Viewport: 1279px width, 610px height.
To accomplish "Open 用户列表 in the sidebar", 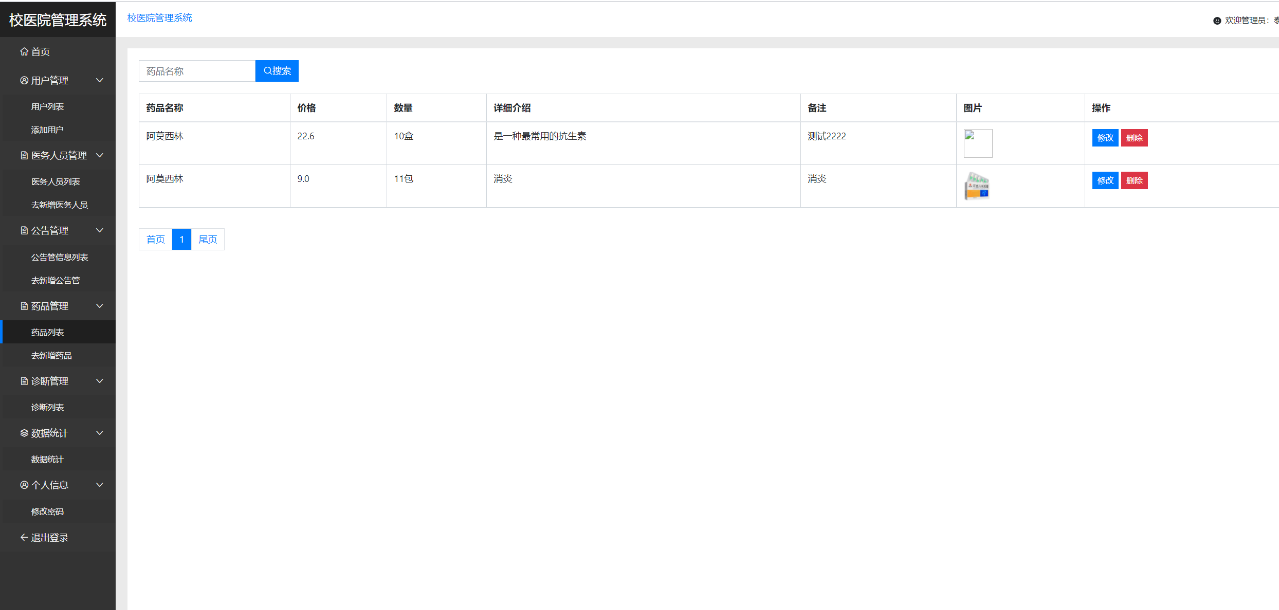I will [47, 106].
